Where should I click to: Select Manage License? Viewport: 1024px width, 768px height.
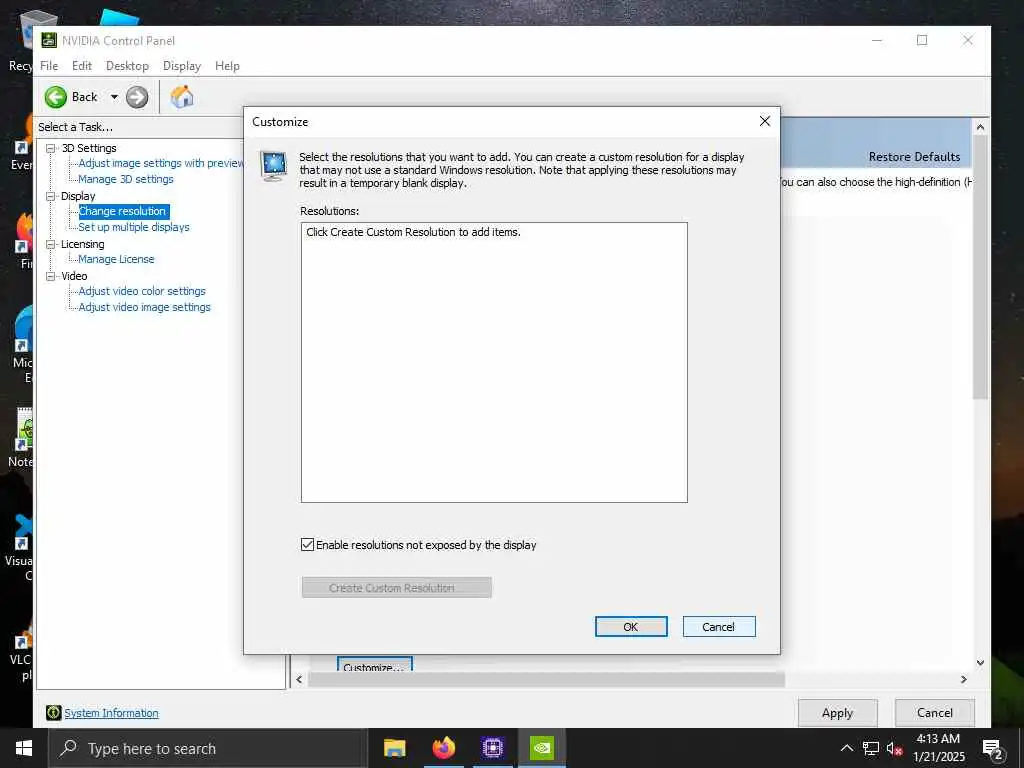[116, 259]
